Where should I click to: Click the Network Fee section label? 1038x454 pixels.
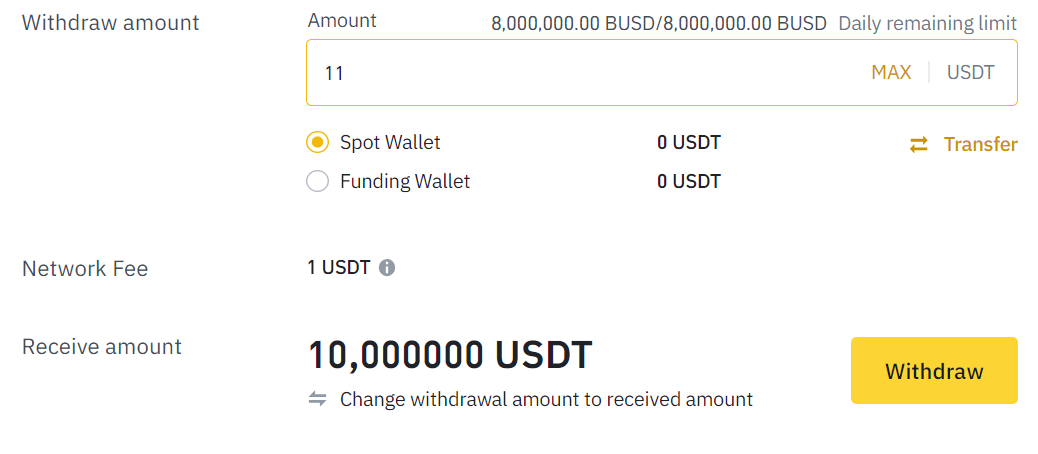click(x=85, y=268)
